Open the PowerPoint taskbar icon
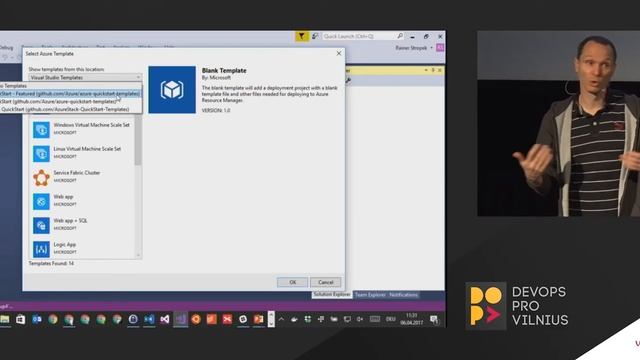This screenshot has width=640, height=360. [x=258, y=319]
